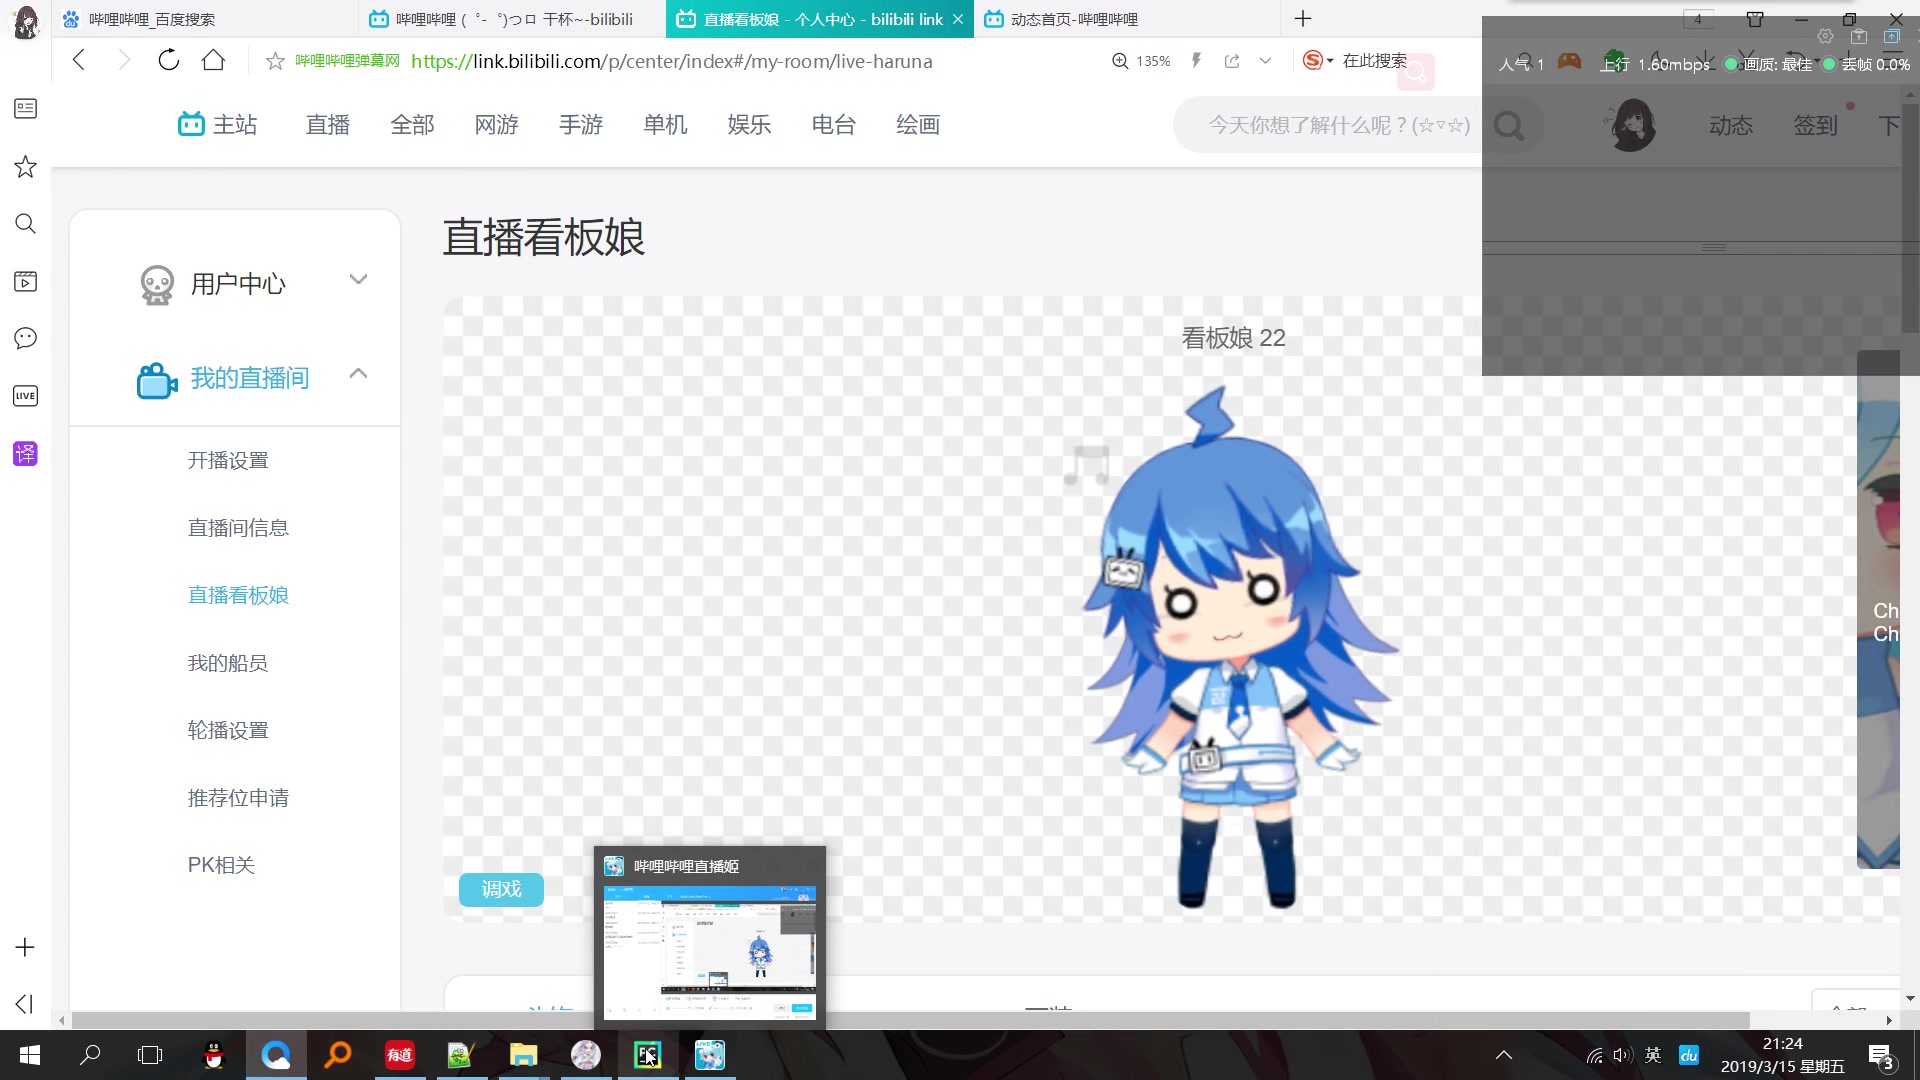Viewport: 1920px width, 1080px height.
Task: Open the 哔哩哔哩直播姬 taskbar icon
Action: [x=710, y=1055]
